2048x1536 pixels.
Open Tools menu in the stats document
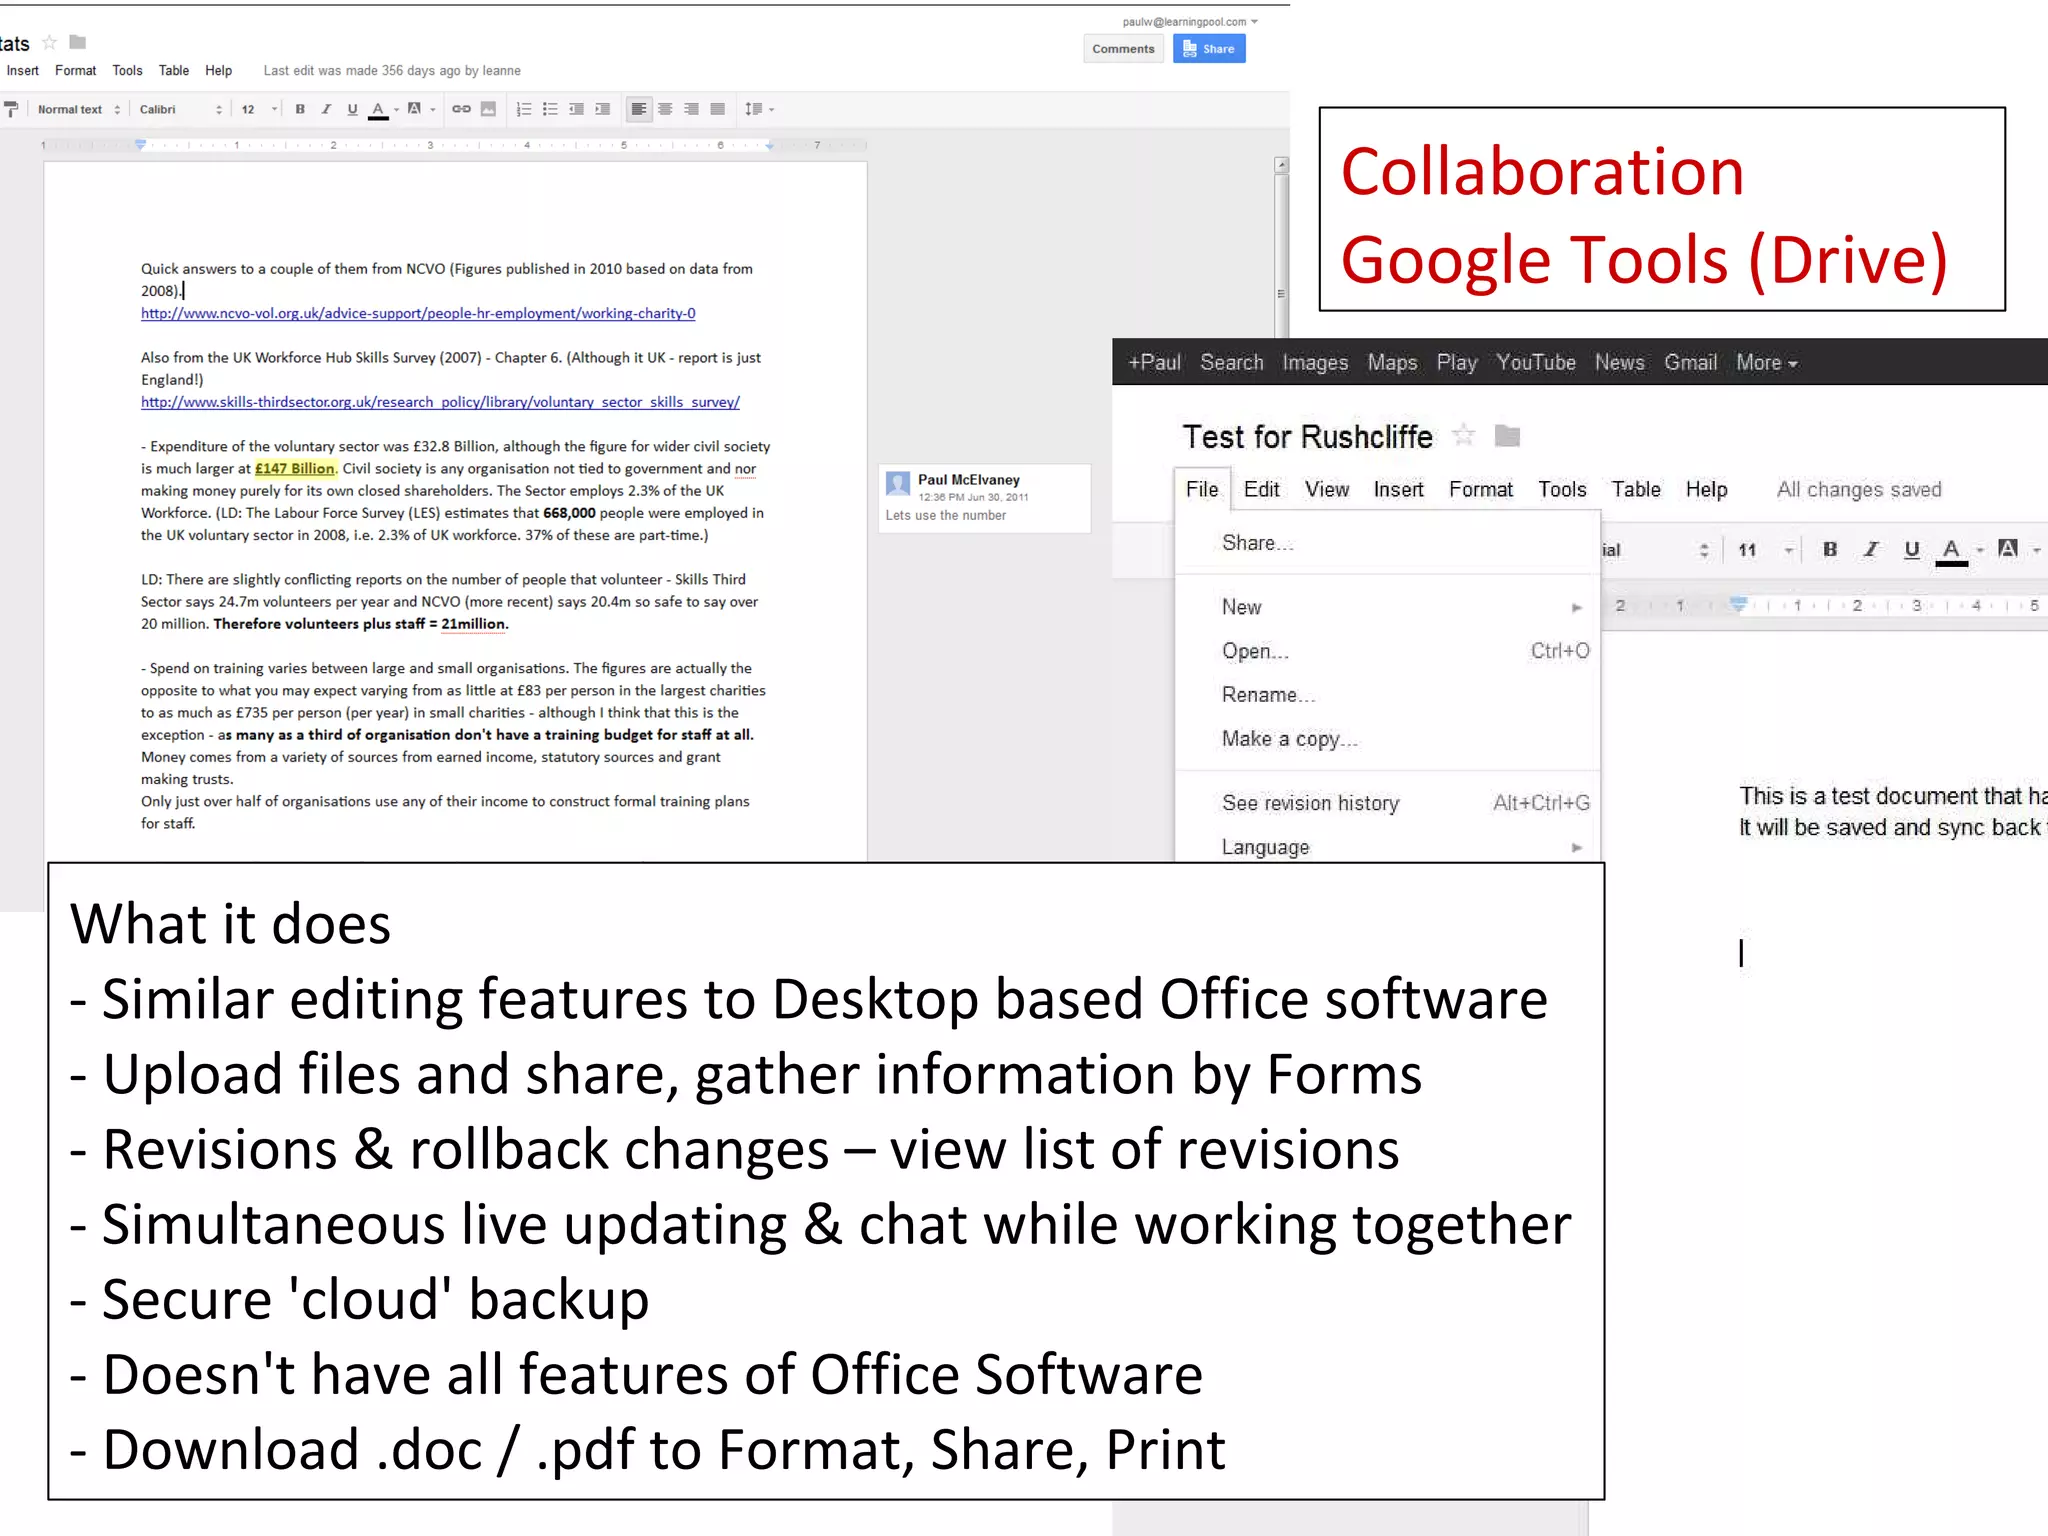coord(127,71)
